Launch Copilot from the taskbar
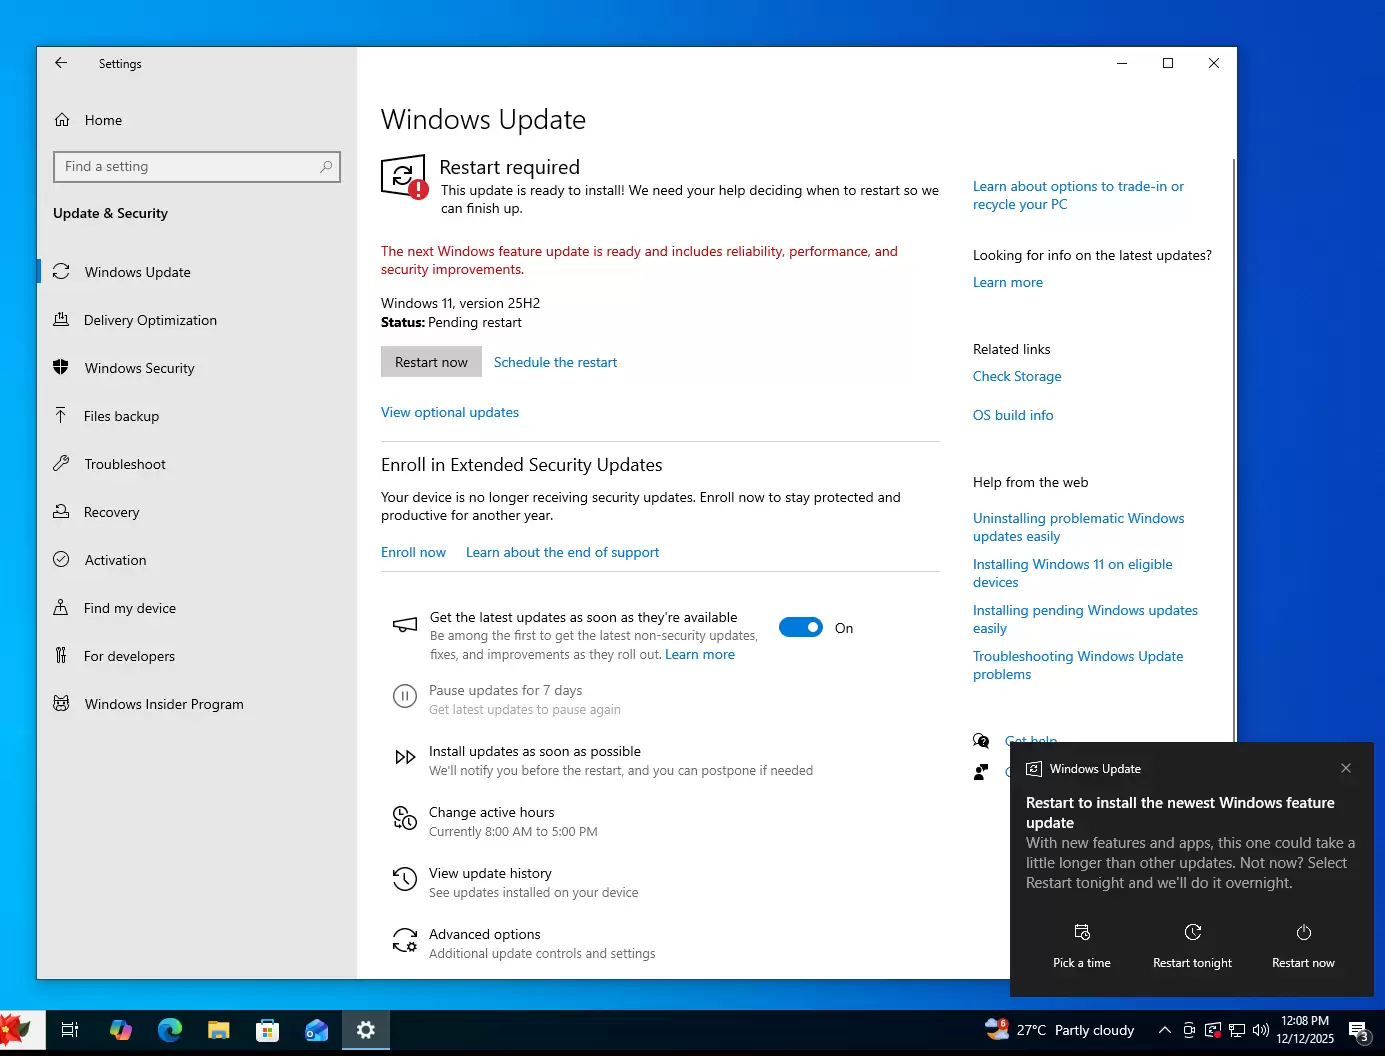The height and width of the screenshot is (1056, 1385). [121, 1030]
